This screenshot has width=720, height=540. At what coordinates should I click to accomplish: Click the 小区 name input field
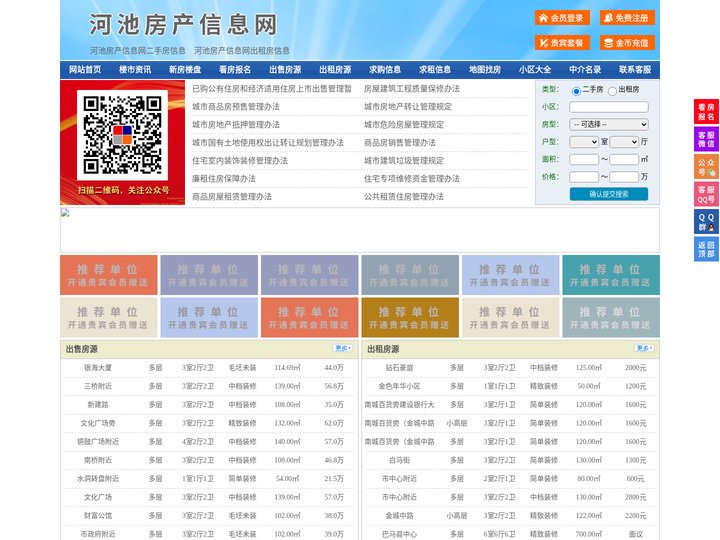tap(608, 107)
